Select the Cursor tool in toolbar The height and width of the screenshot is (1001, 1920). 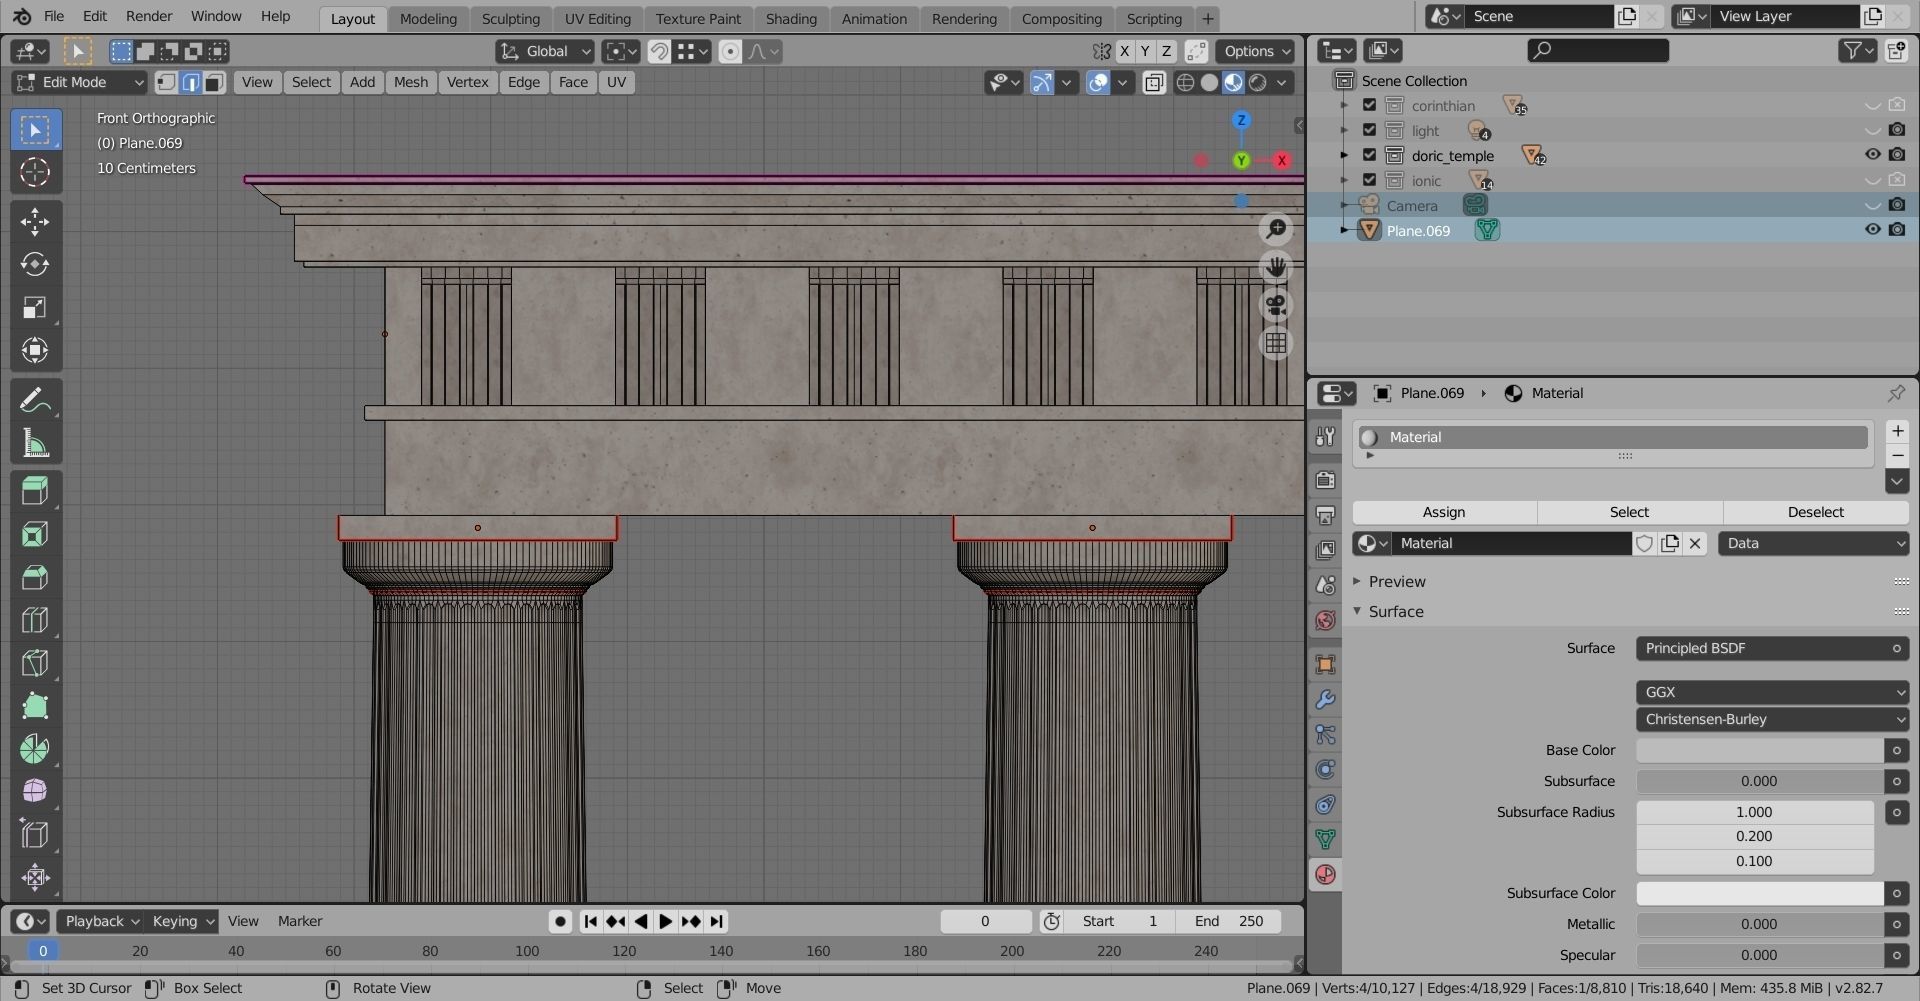[35, 172]
